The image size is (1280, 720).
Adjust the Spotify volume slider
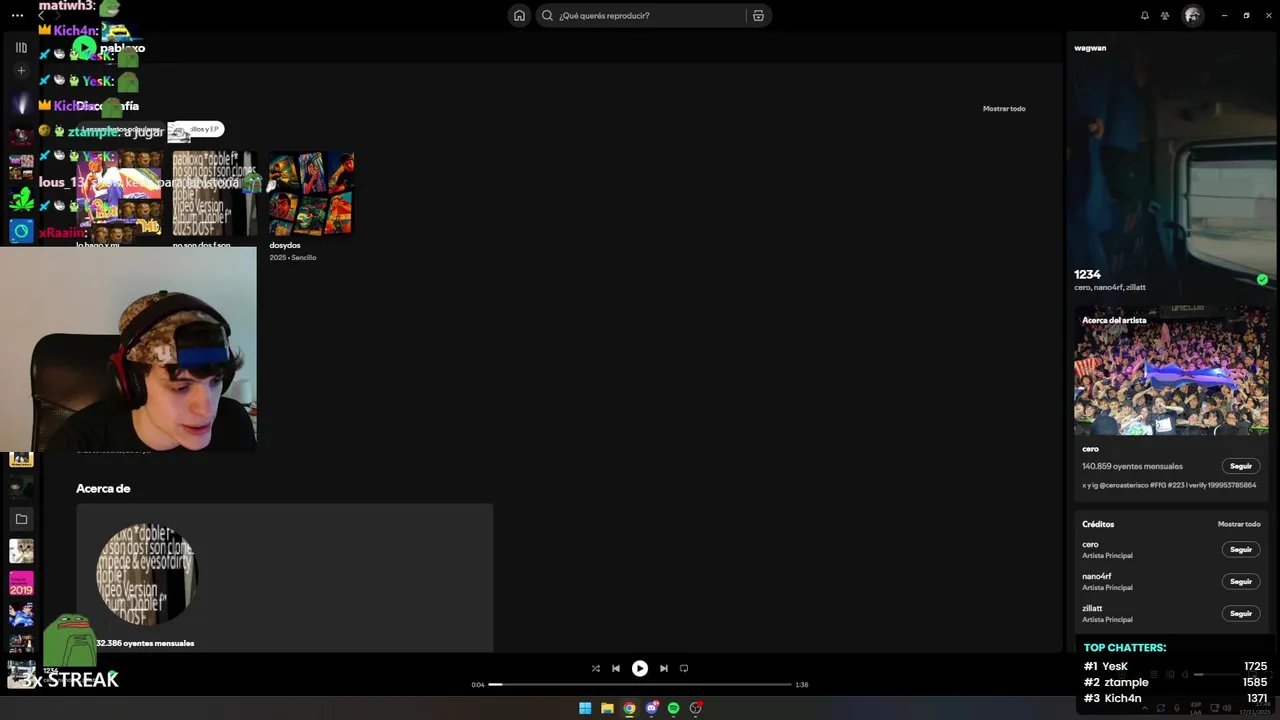[1216, 674]
